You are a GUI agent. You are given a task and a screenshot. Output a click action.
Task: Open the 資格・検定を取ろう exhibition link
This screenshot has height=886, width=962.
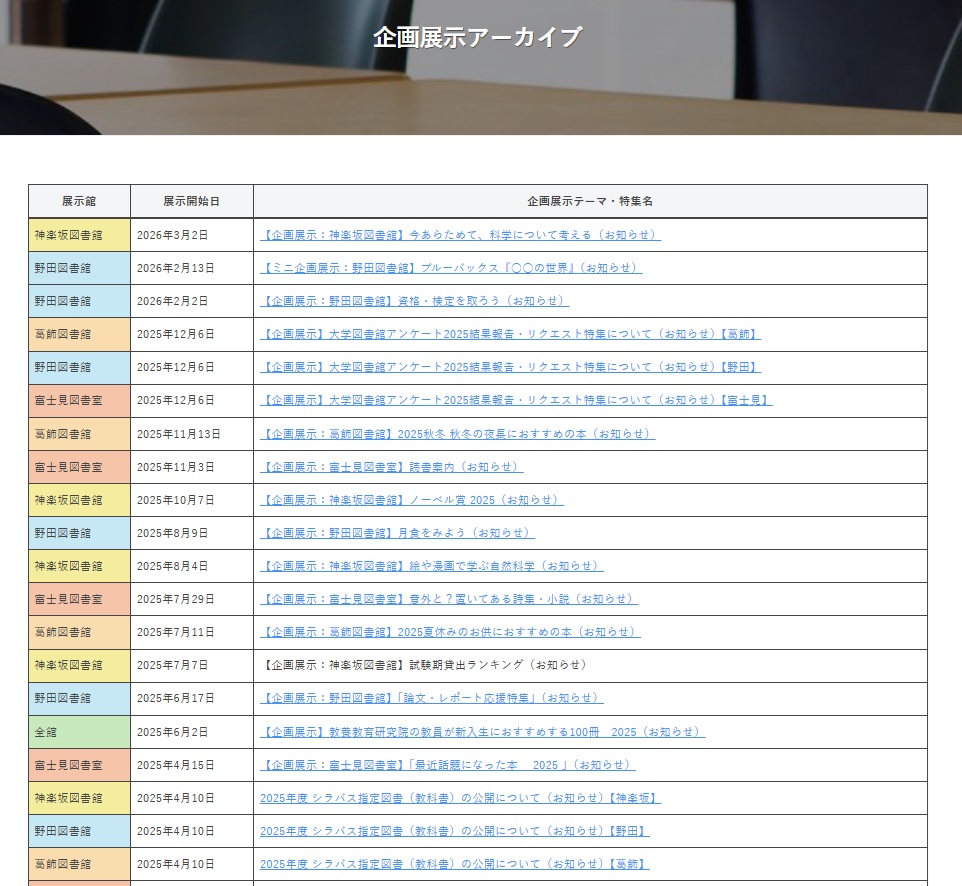(x=414, y=301)
